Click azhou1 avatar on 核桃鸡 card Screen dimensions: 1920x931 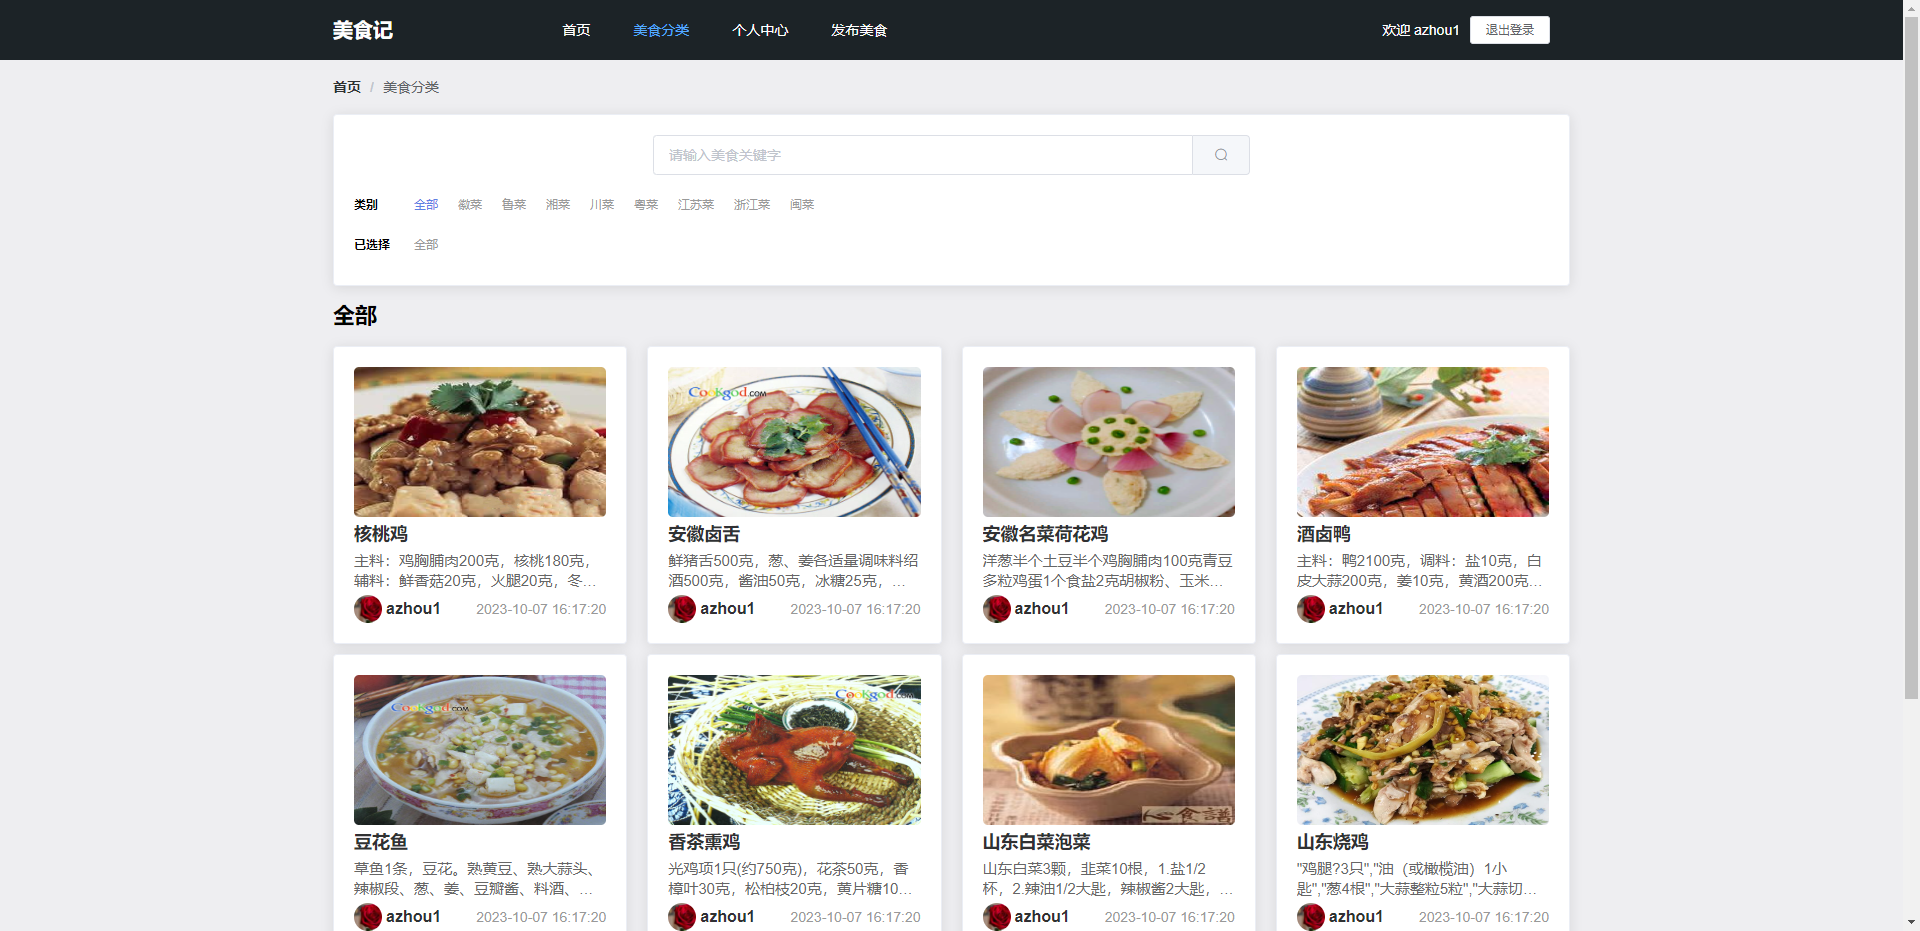(x=368, y=609)
